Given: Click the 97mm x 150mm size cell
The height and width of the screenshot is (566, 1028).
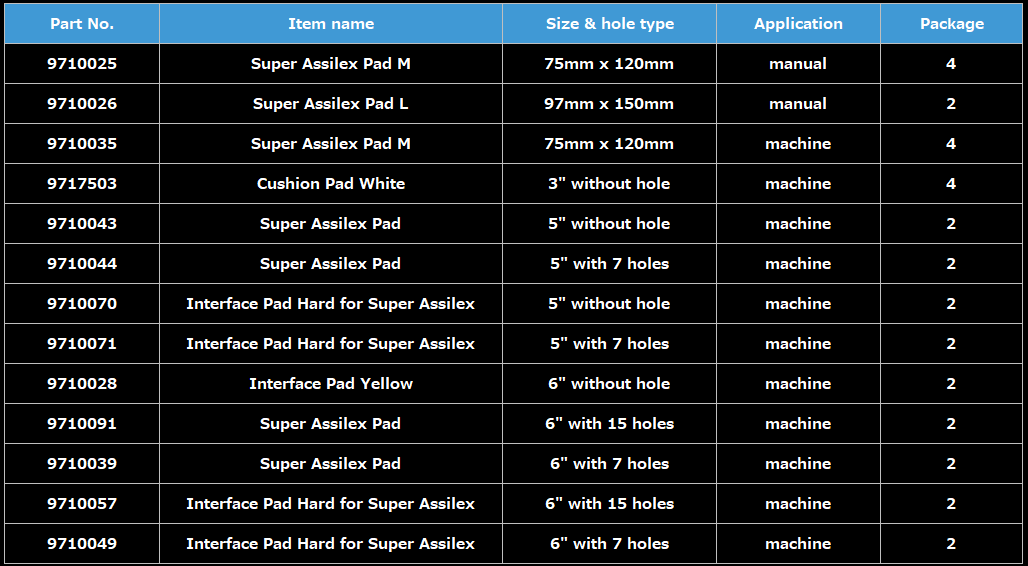Looking at the screenshot, I should (x=610, y=104).
